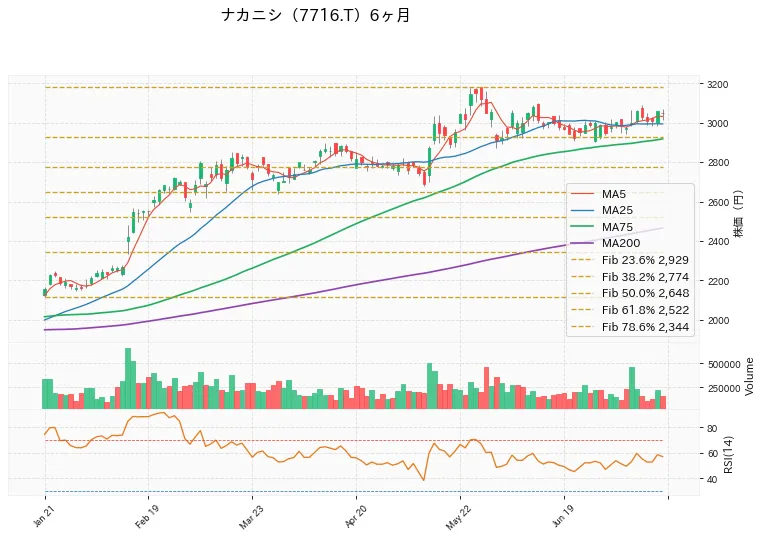The image size is (764, 539).
Task: Click the tallest green volume bar in mid-February
Action: (128, 378)
